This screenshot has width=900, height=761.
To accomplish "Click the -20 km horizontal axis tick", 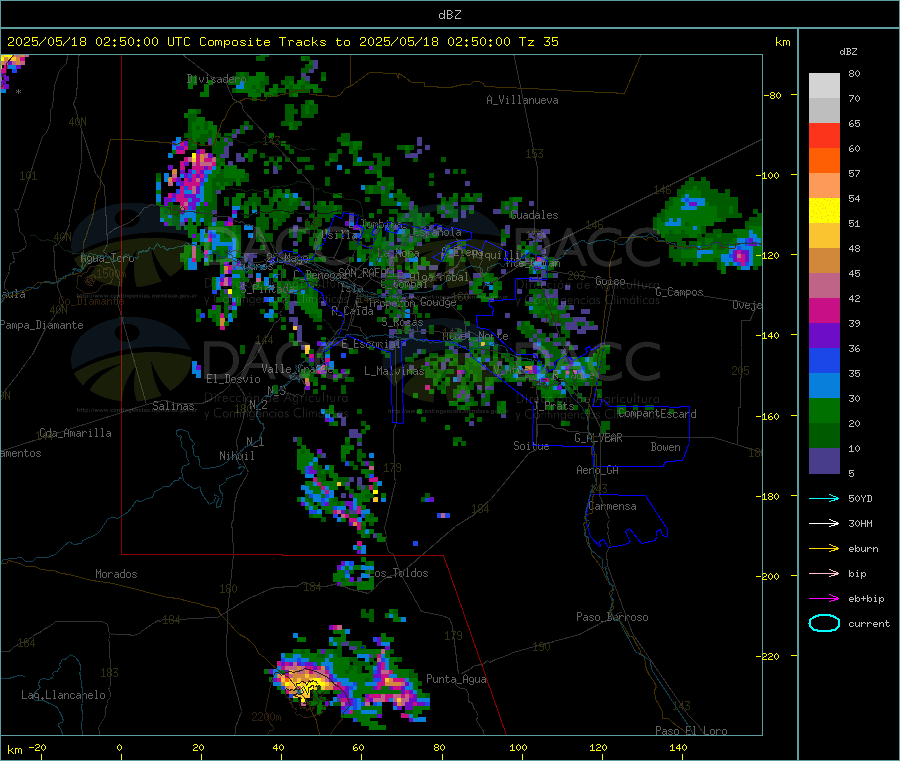I will (37, 747).
